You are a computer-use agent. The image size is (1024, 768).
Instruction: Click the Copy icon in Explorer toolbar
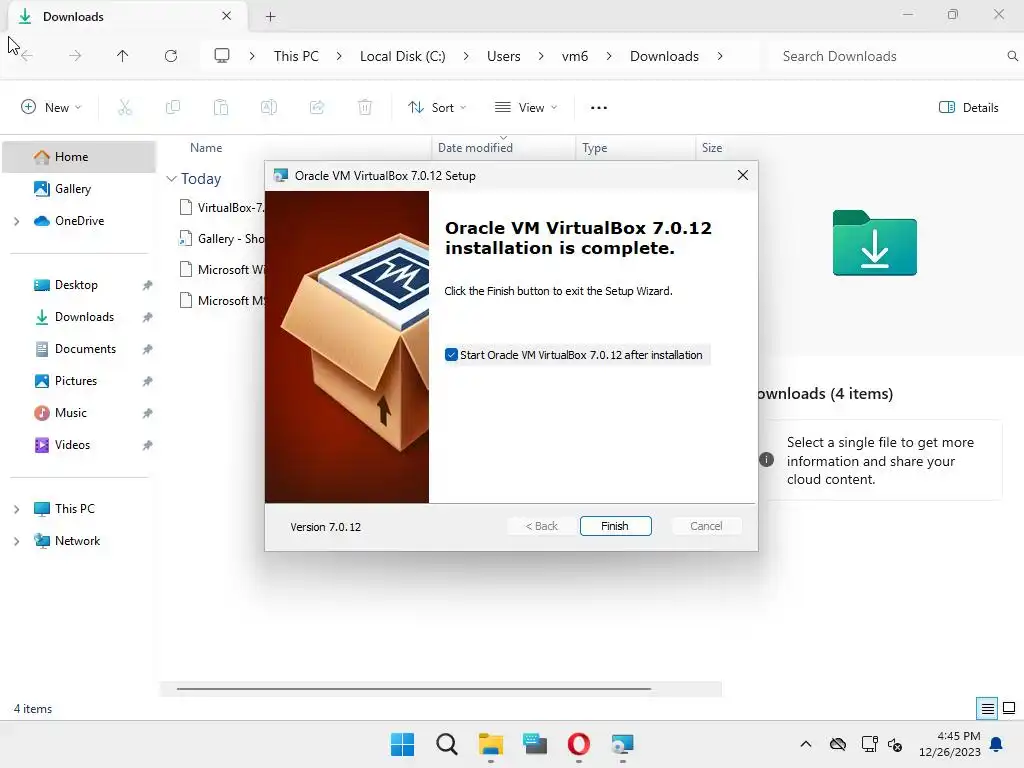point(172,107)
